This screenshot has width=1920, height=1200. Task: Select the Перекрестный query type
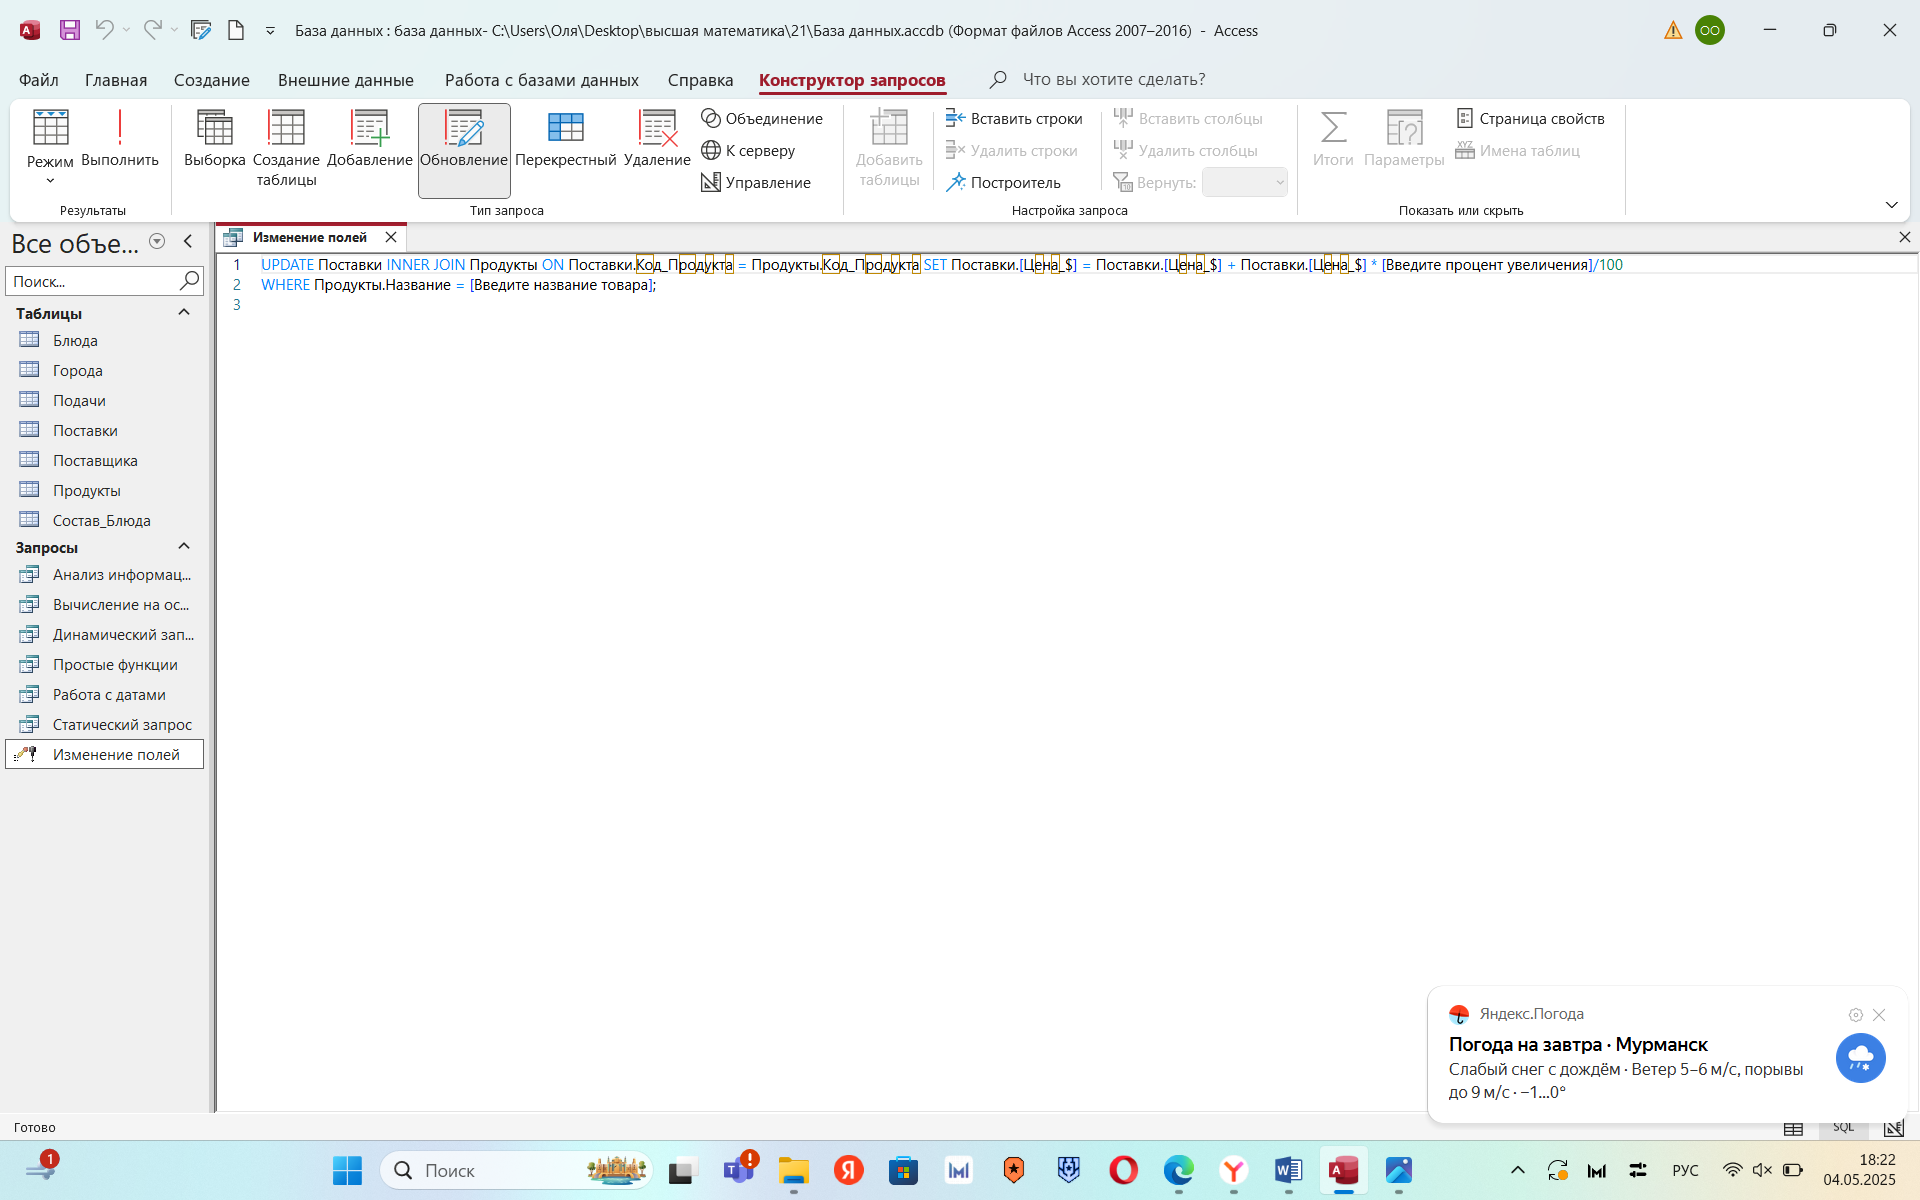click(566, 140)
